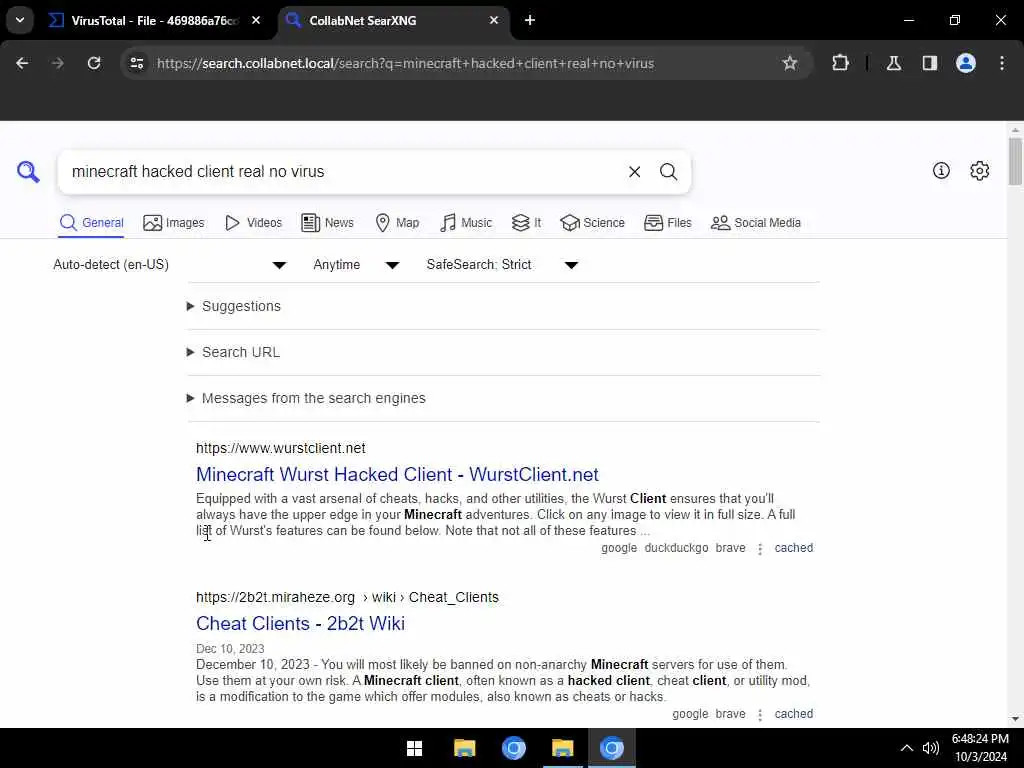Image resolution: width=1024 pixels, height=768 pixels.
Task: Switch to Videos search category
Action: tap(253, 223)
